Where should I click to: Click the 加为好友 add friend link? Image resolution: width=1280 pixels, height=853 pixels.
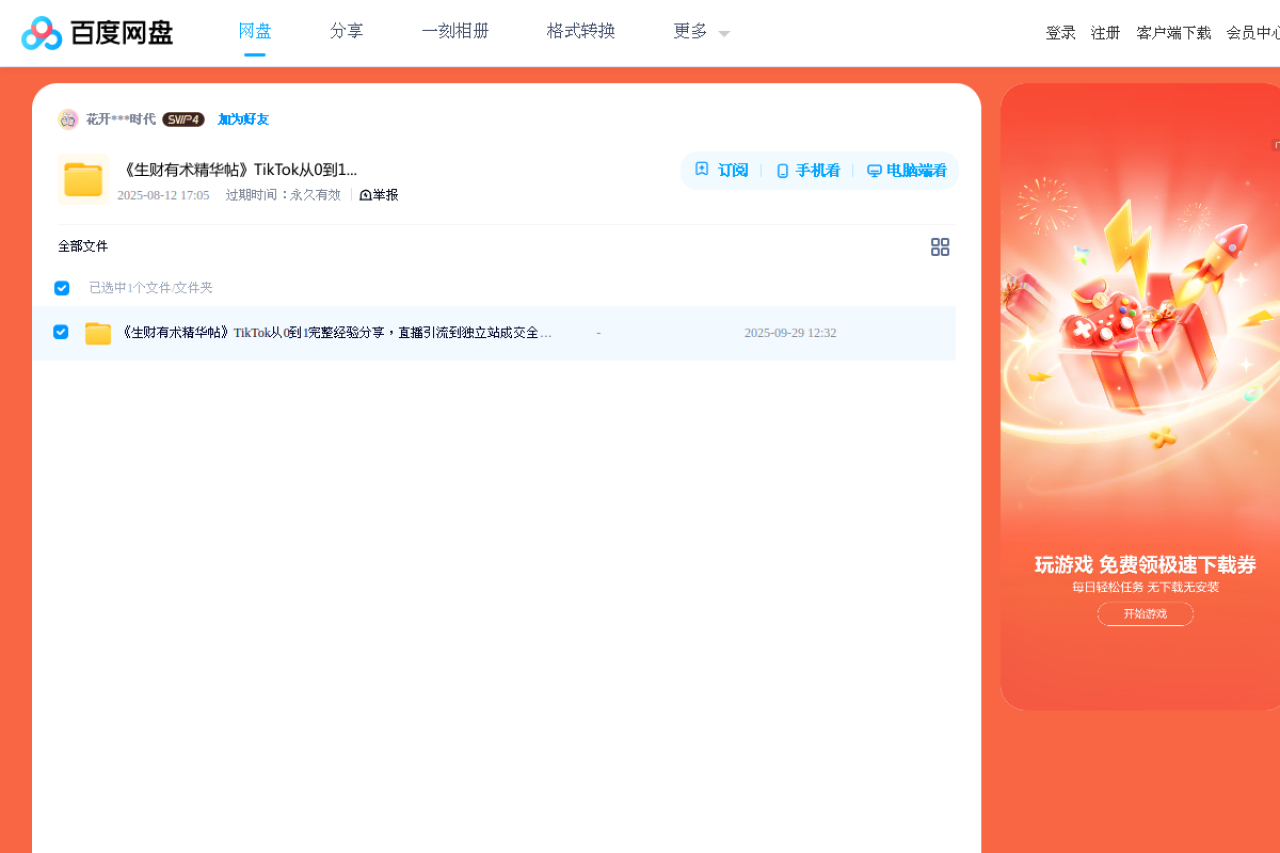[243, 119]
